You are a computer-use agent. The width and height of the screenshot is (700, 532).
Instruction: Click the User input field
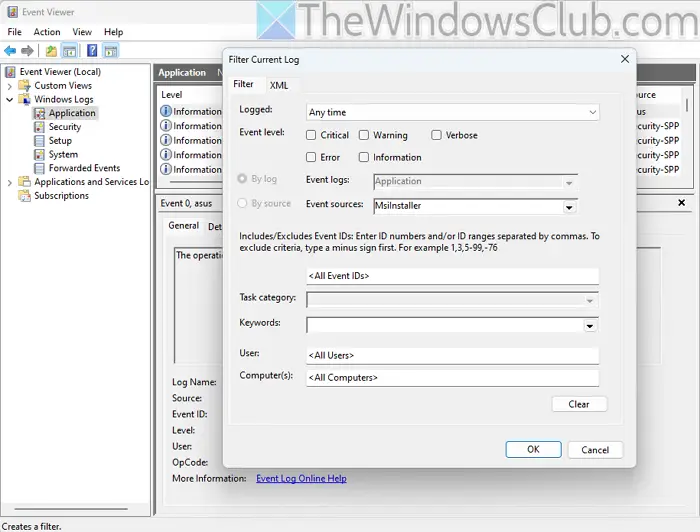pos(452,355)
